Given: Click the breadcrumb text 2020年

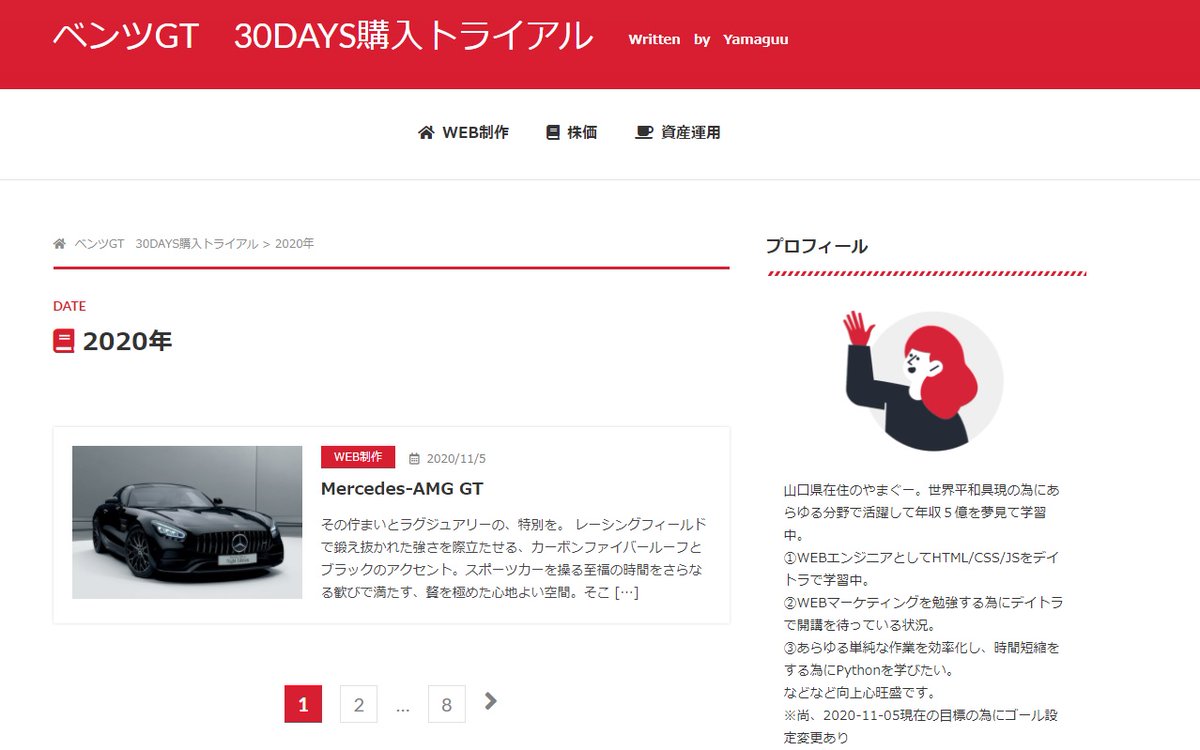Looking at the screenshot, I should (x=295, y=243).
